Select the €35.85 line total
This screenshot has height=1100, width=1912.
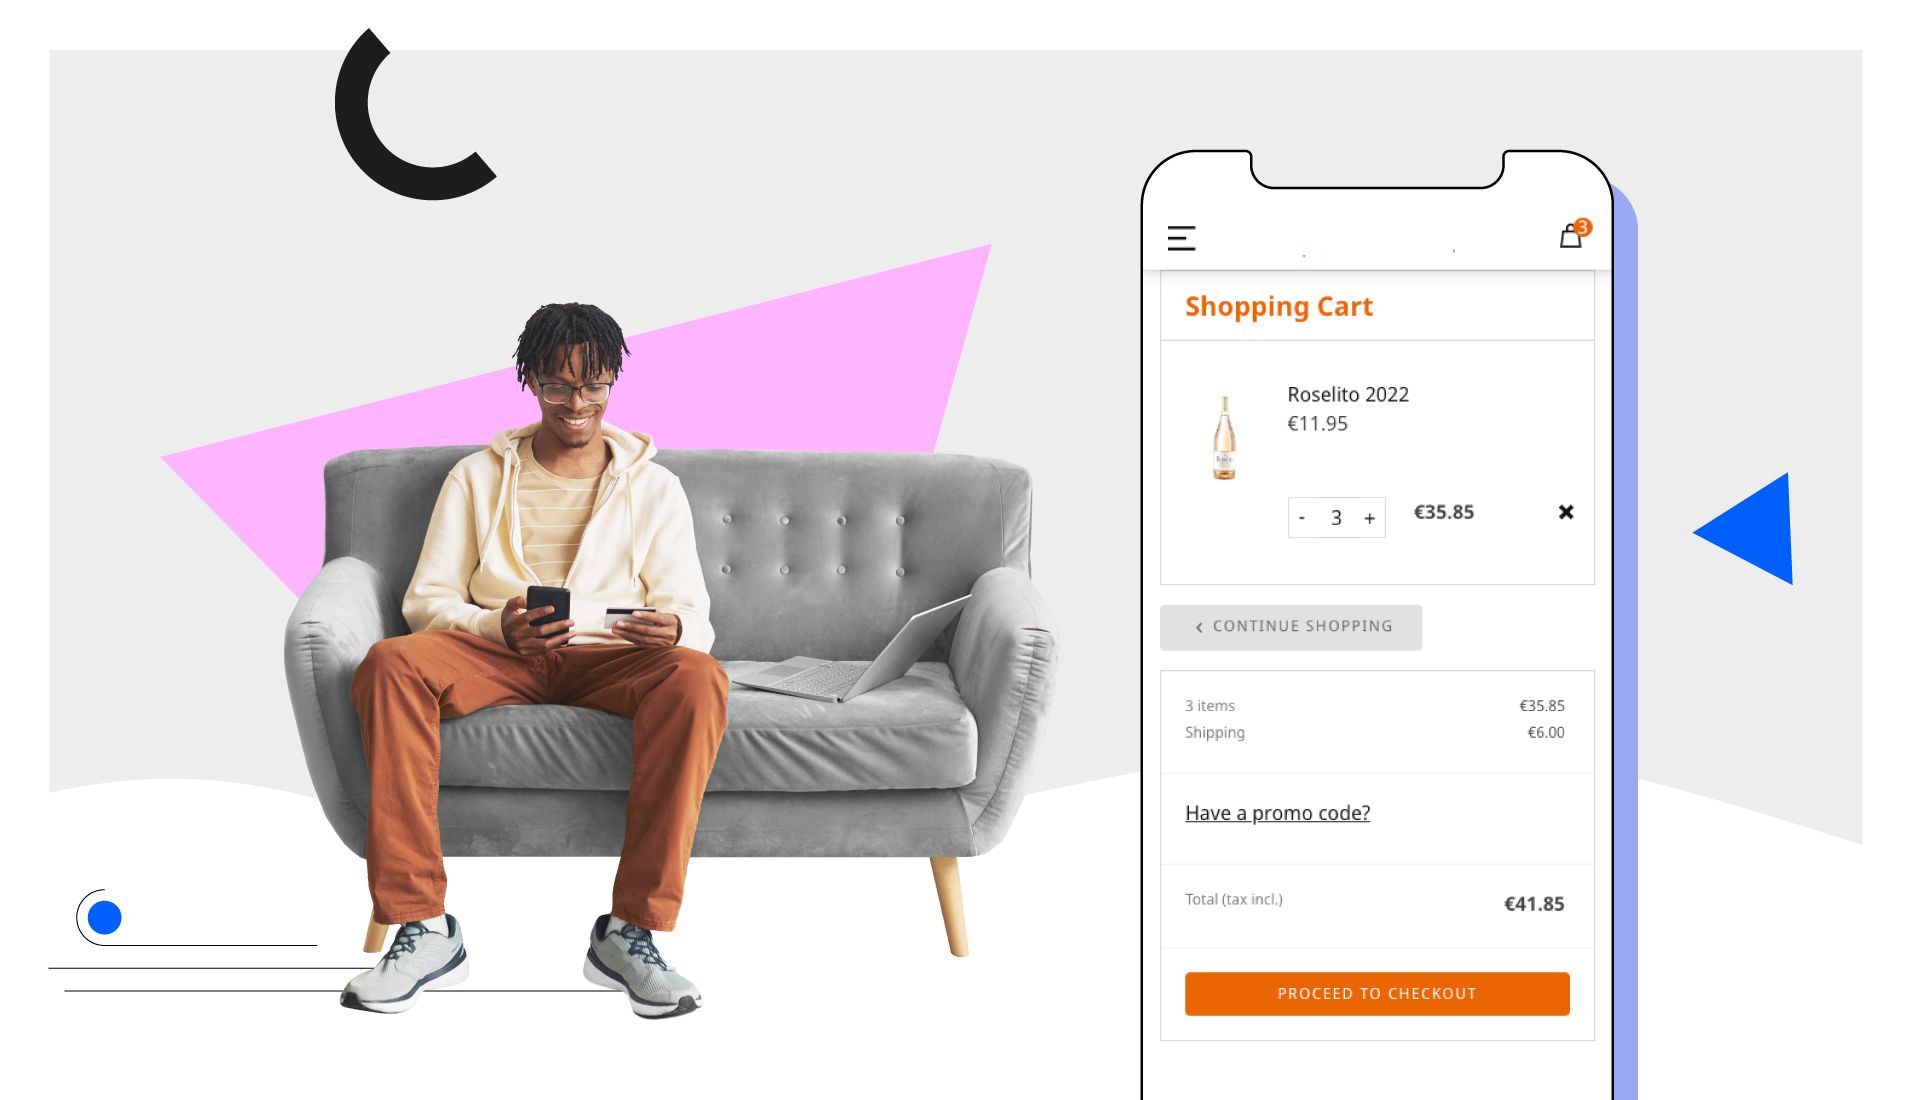tap(1444, 512)
